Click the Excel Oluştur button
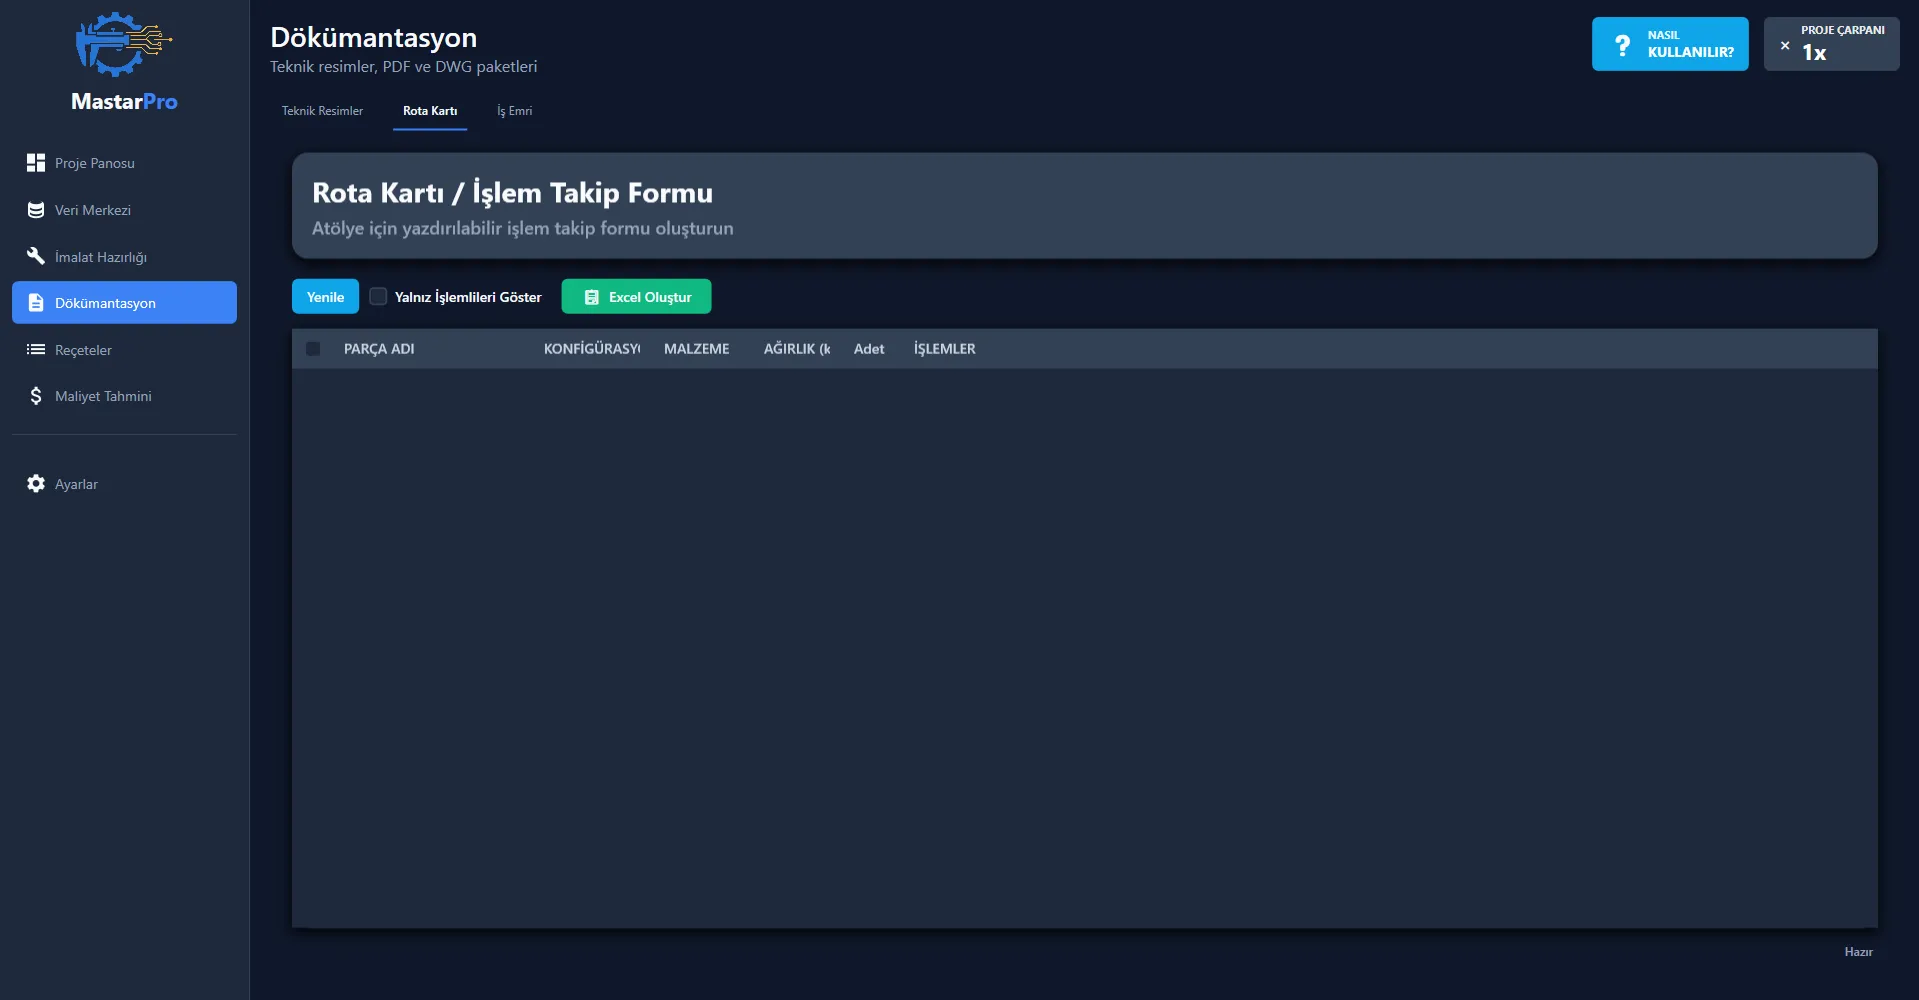 pos(636,297)
